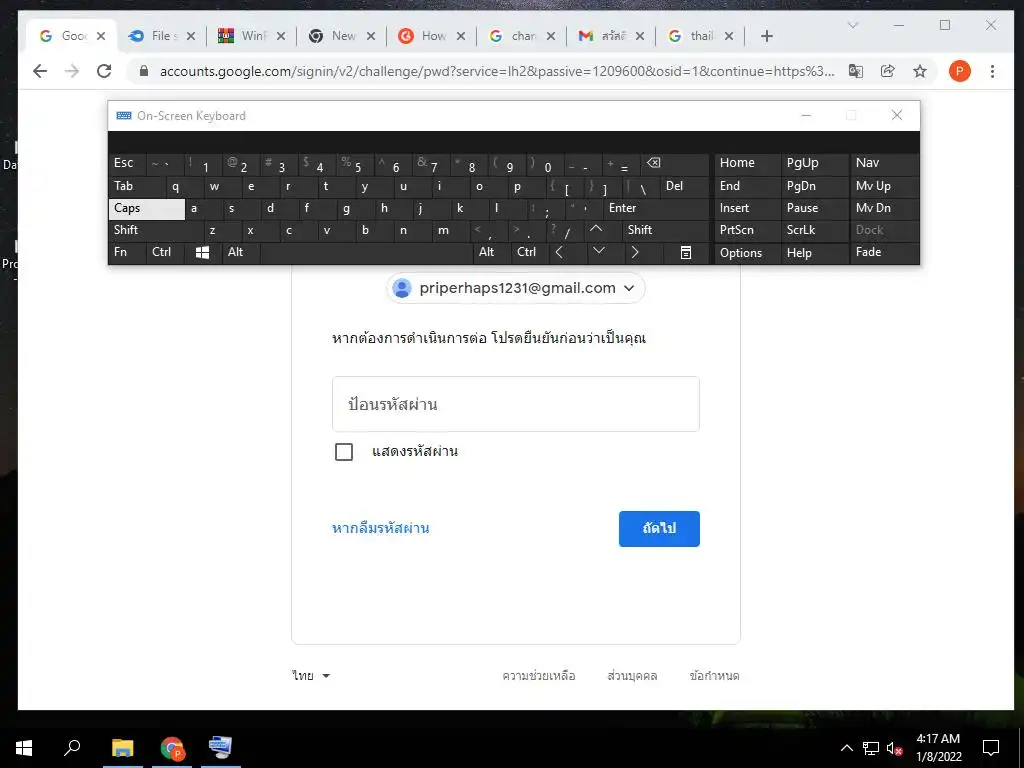Open the tab search chevron
Screen dimensions: 1024x768
point(852,25)
